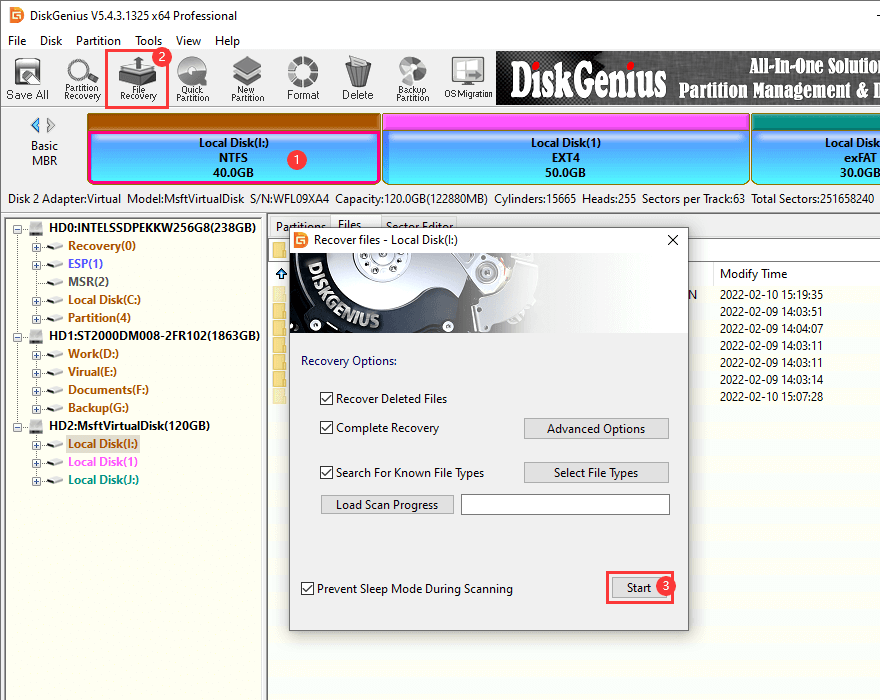Select Documents(F:) in the tree
This screenshot has width=880, height=700.
108,390
